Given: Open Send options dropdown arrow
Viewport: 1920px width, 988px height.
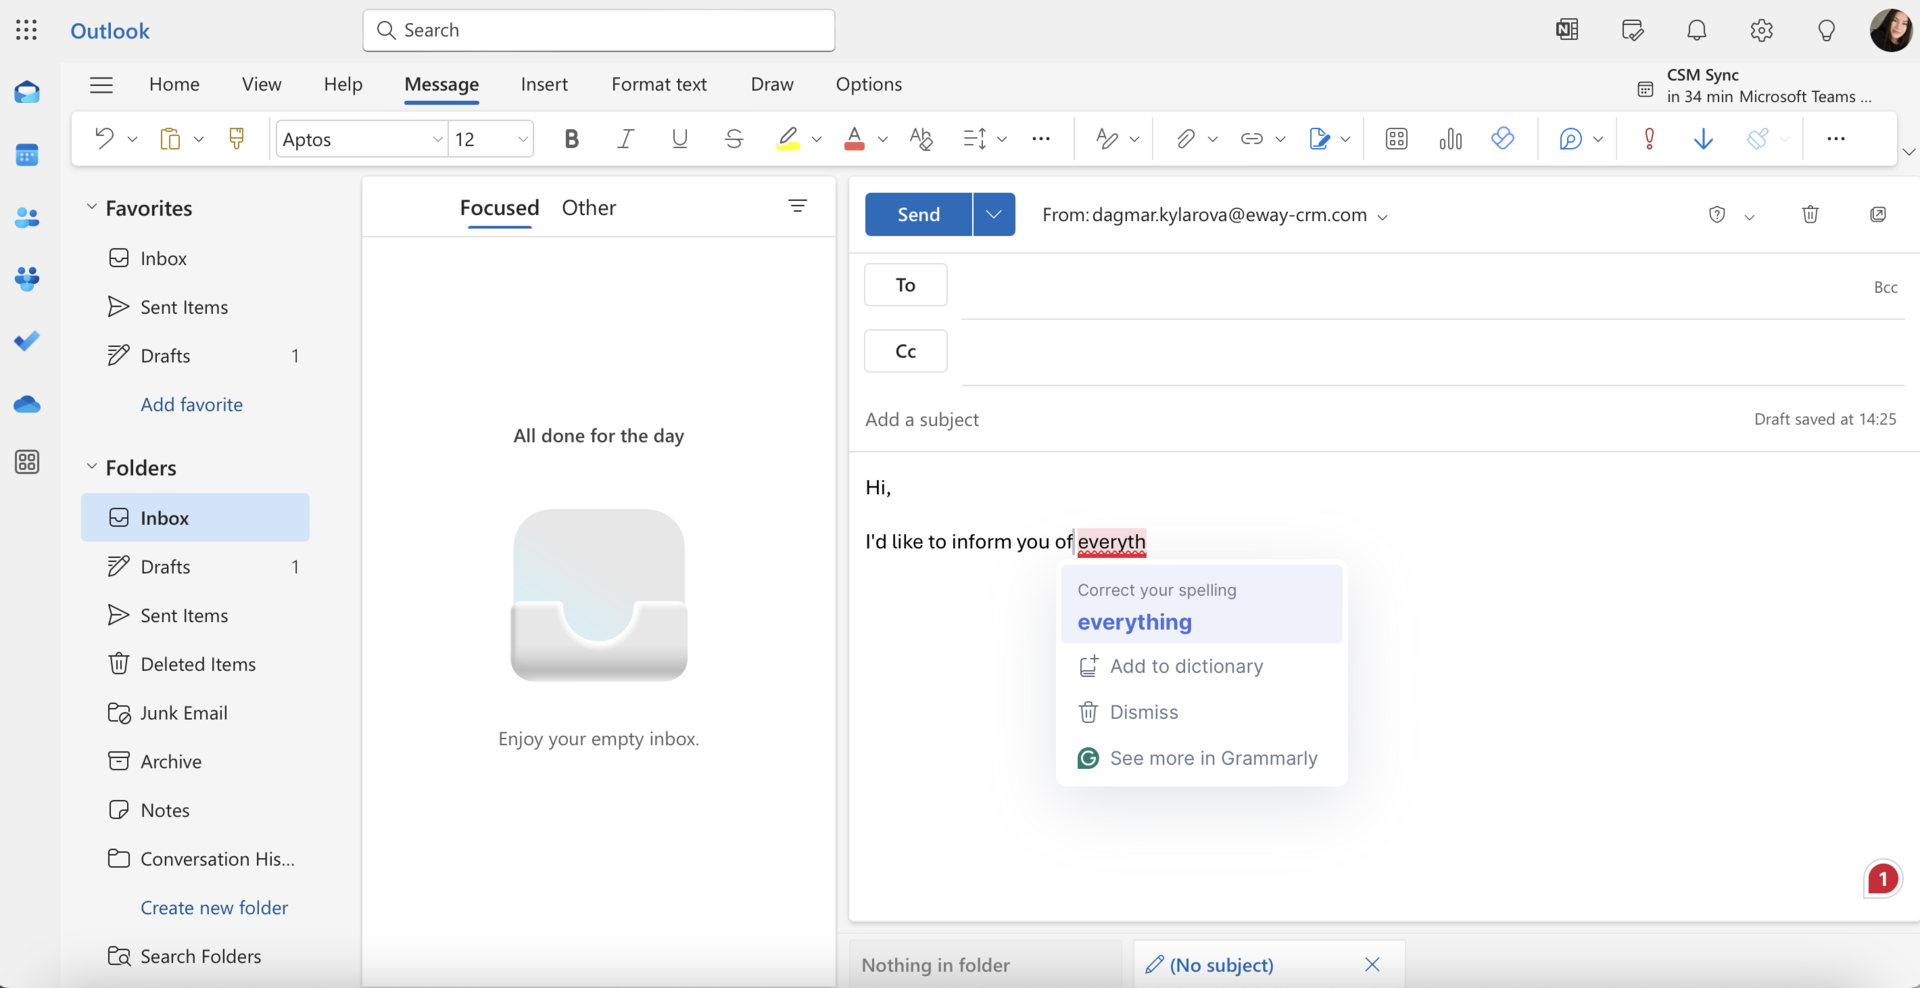Looking at the screenshot, I should tap(994, 214).
